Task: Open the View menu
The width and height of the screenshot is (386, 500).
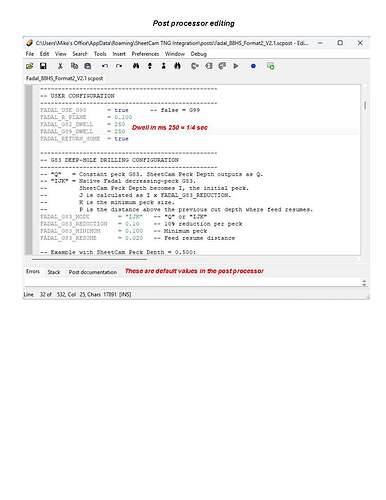Action: pos(61,54)
